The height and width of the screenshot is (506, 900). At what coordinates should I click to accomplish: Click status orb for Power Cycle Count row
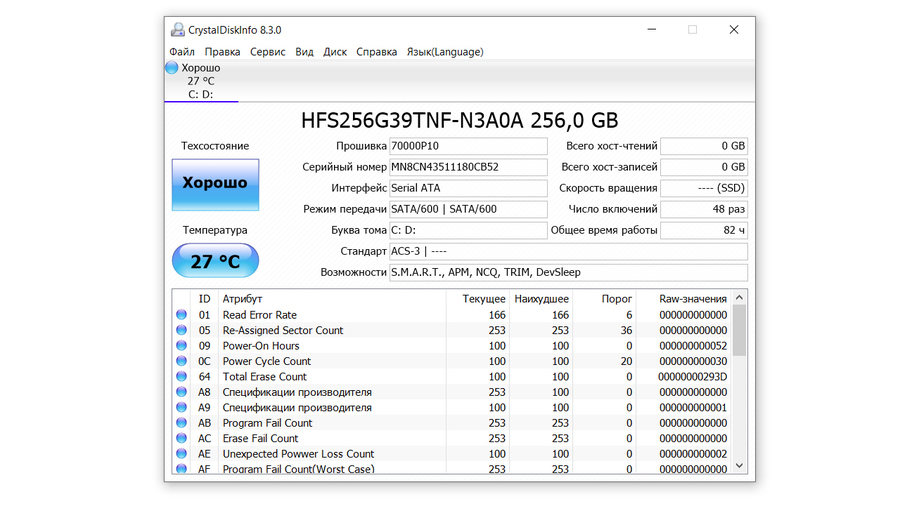(x=181, y=361)
